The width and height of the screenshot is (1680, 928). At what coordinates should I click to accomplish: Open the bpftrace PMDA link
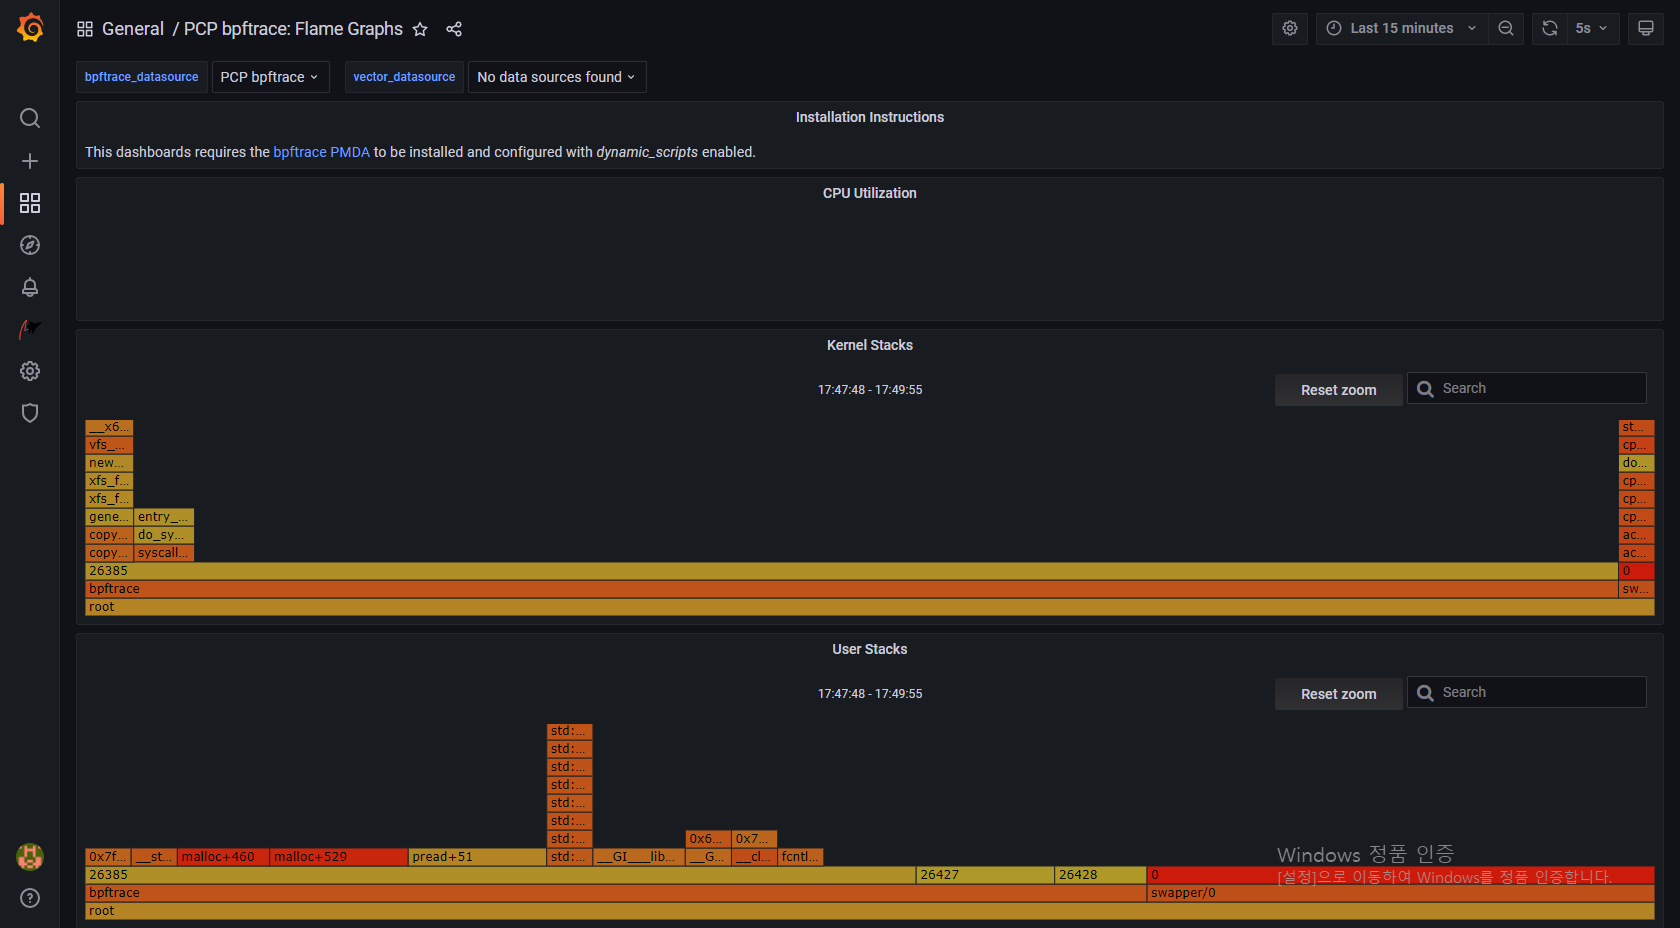(x=321, y=152)
